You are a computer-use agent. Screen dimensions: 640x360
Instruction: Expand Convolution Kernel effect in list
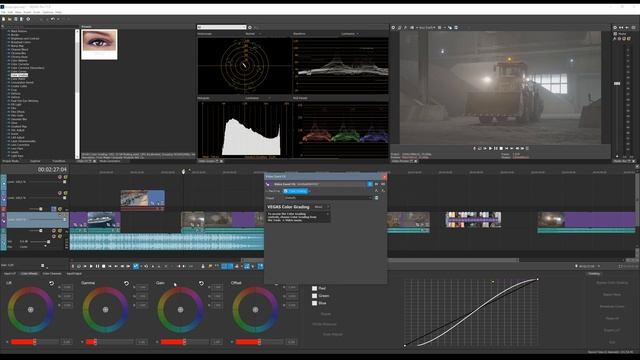point(9,82)
